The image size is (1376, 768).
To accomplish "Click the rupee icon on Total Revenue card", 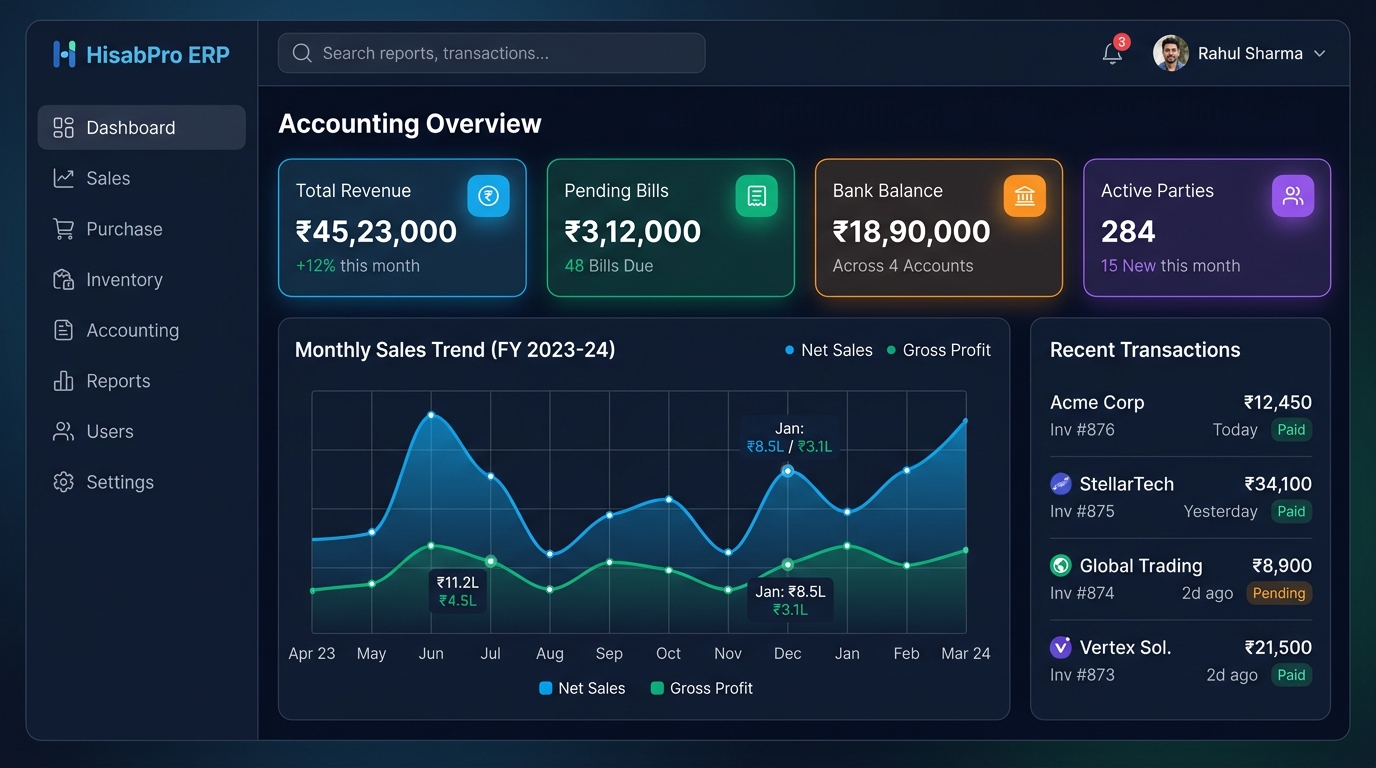I will 488,196.
